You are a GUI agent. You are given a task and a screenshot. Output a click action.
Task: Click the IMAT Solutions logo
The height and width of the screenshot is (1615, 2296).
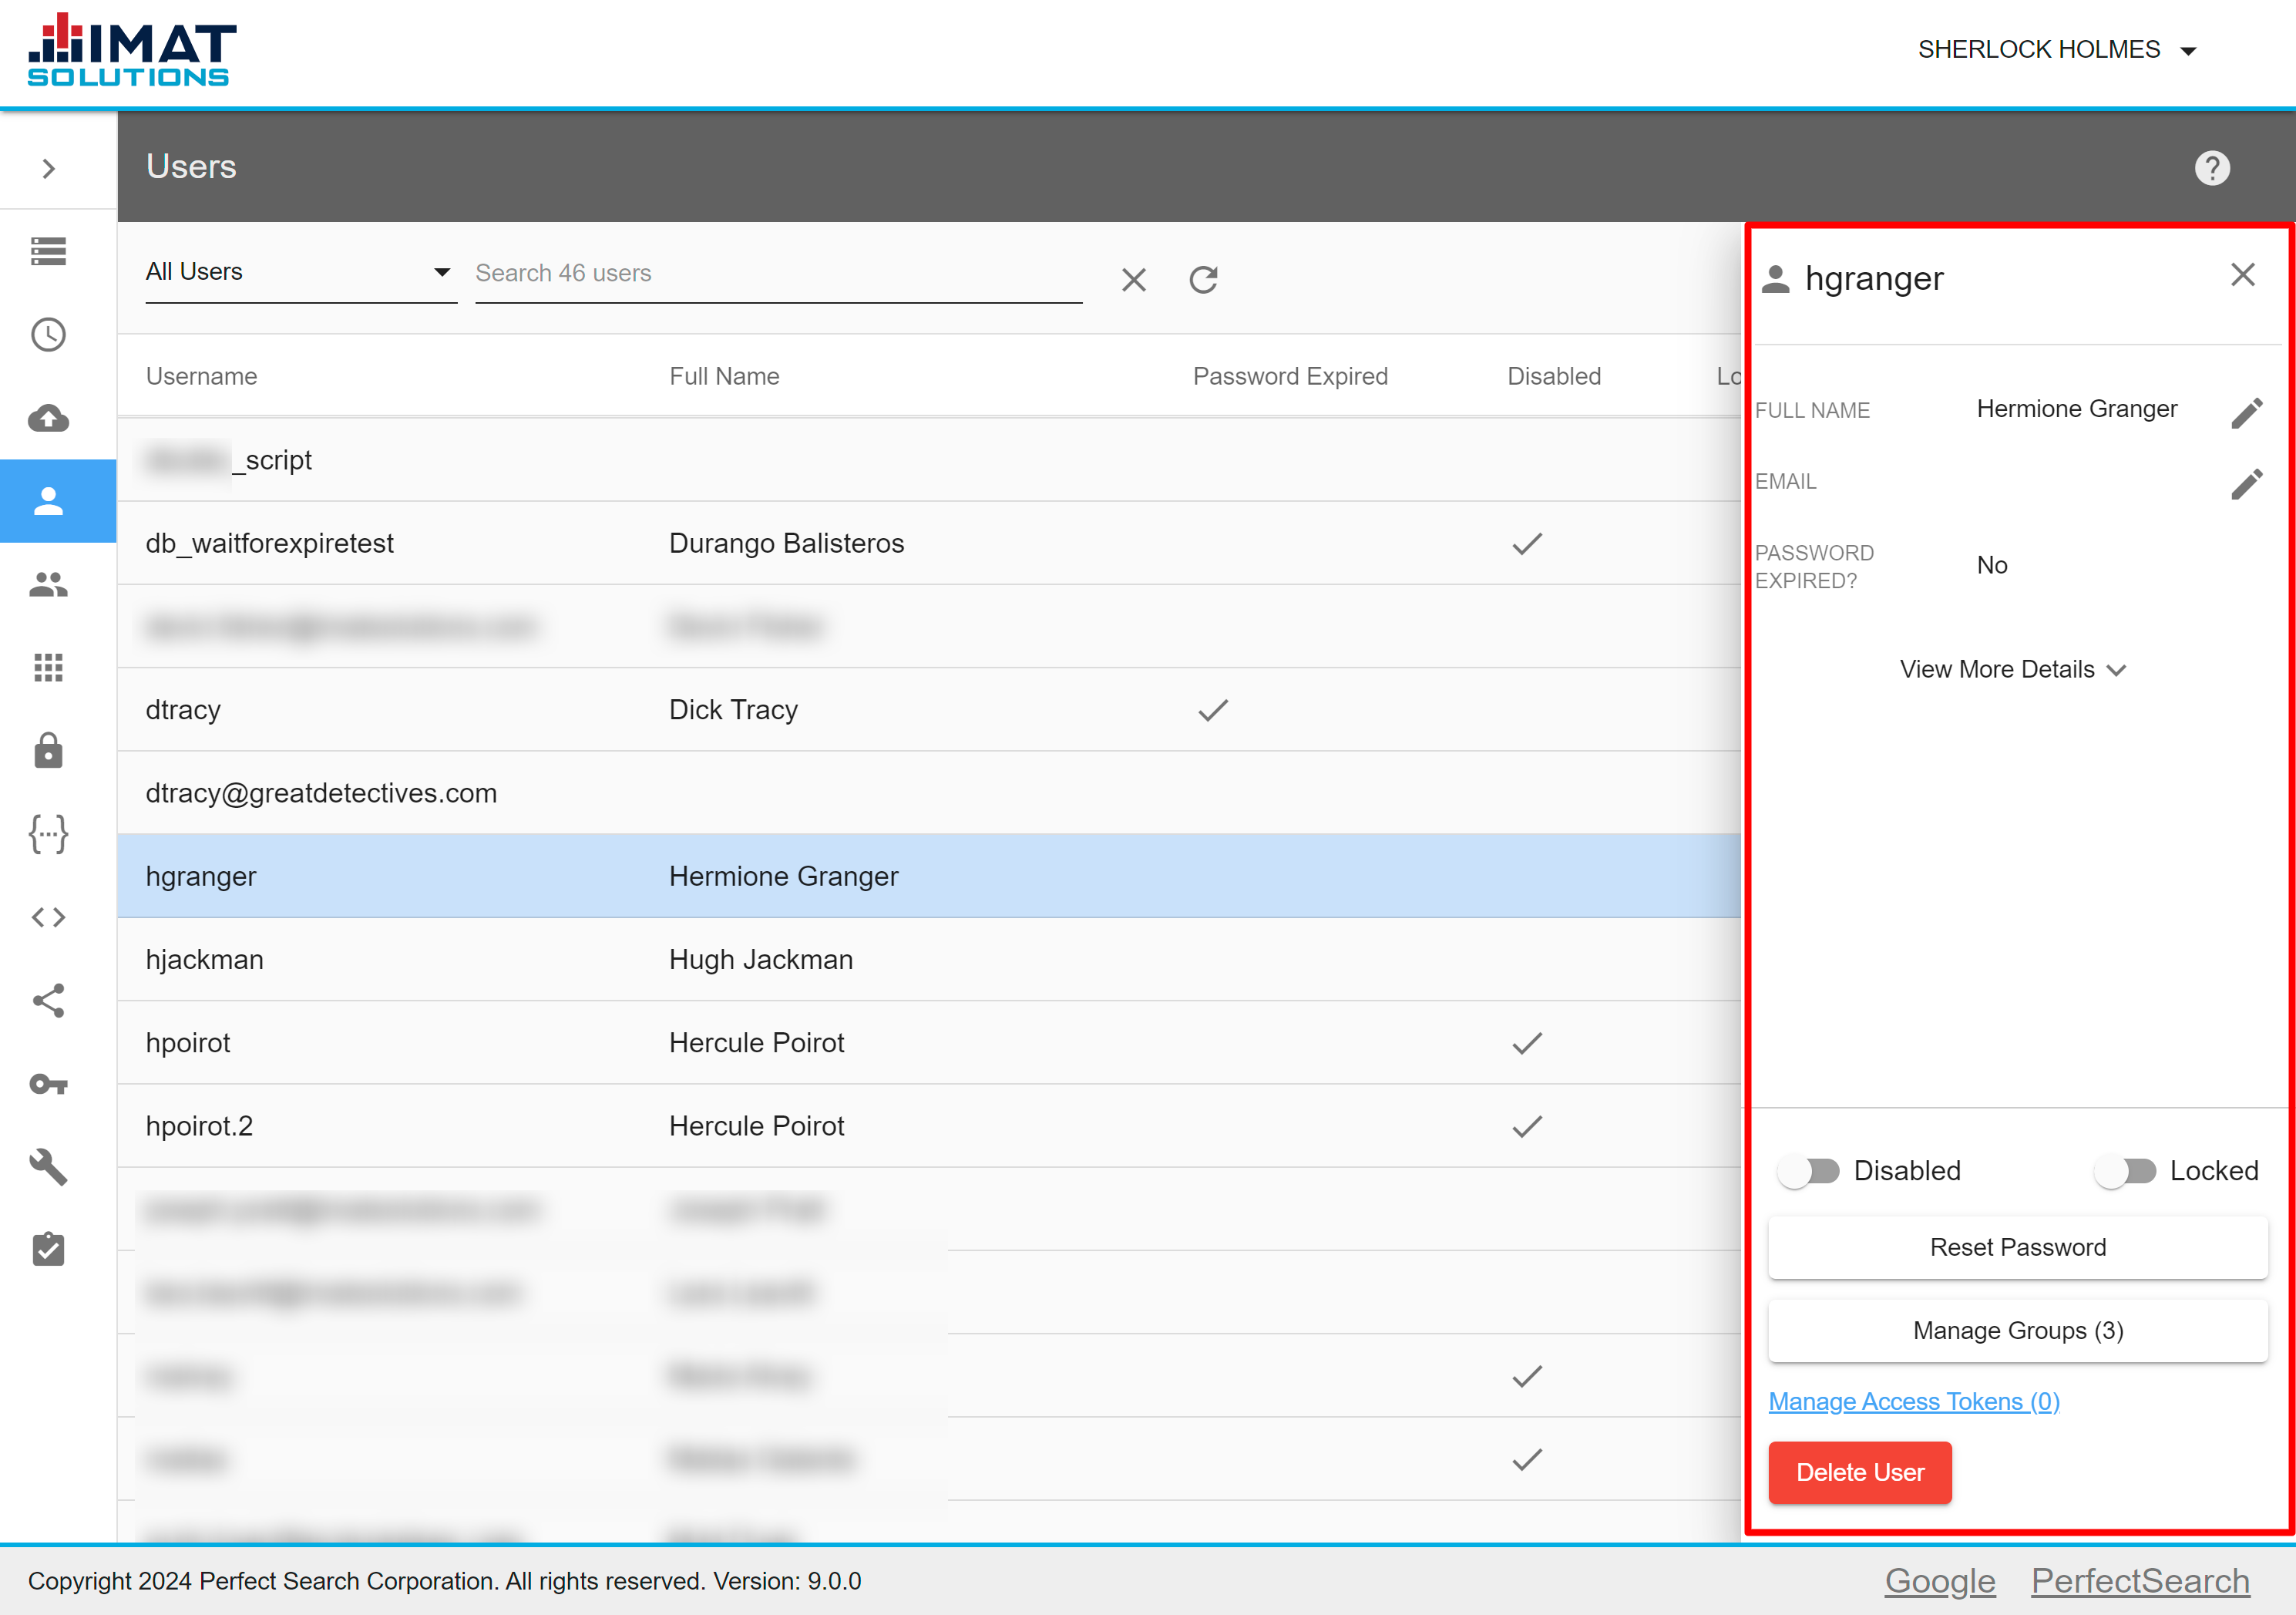point(132,50)
